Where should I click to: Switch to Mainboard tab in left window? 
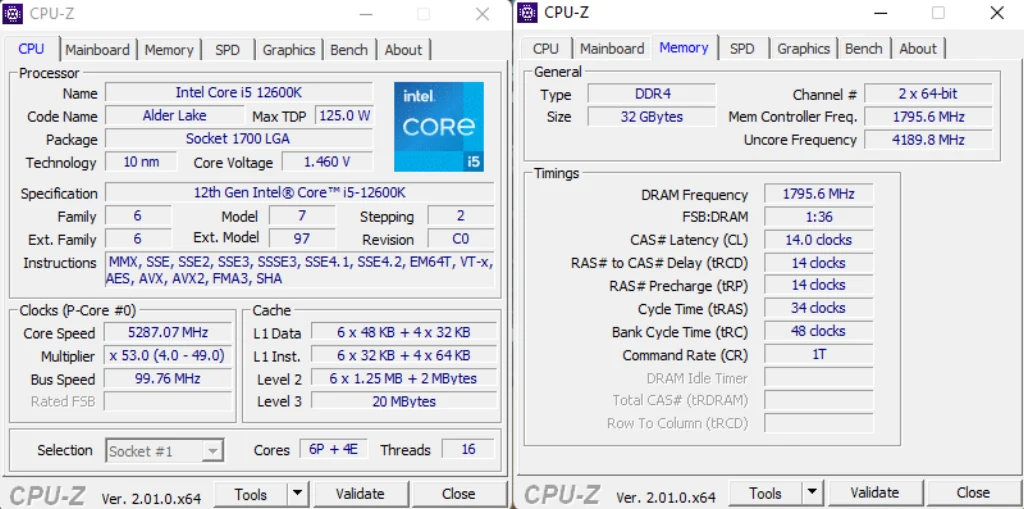tap(97, 50)
